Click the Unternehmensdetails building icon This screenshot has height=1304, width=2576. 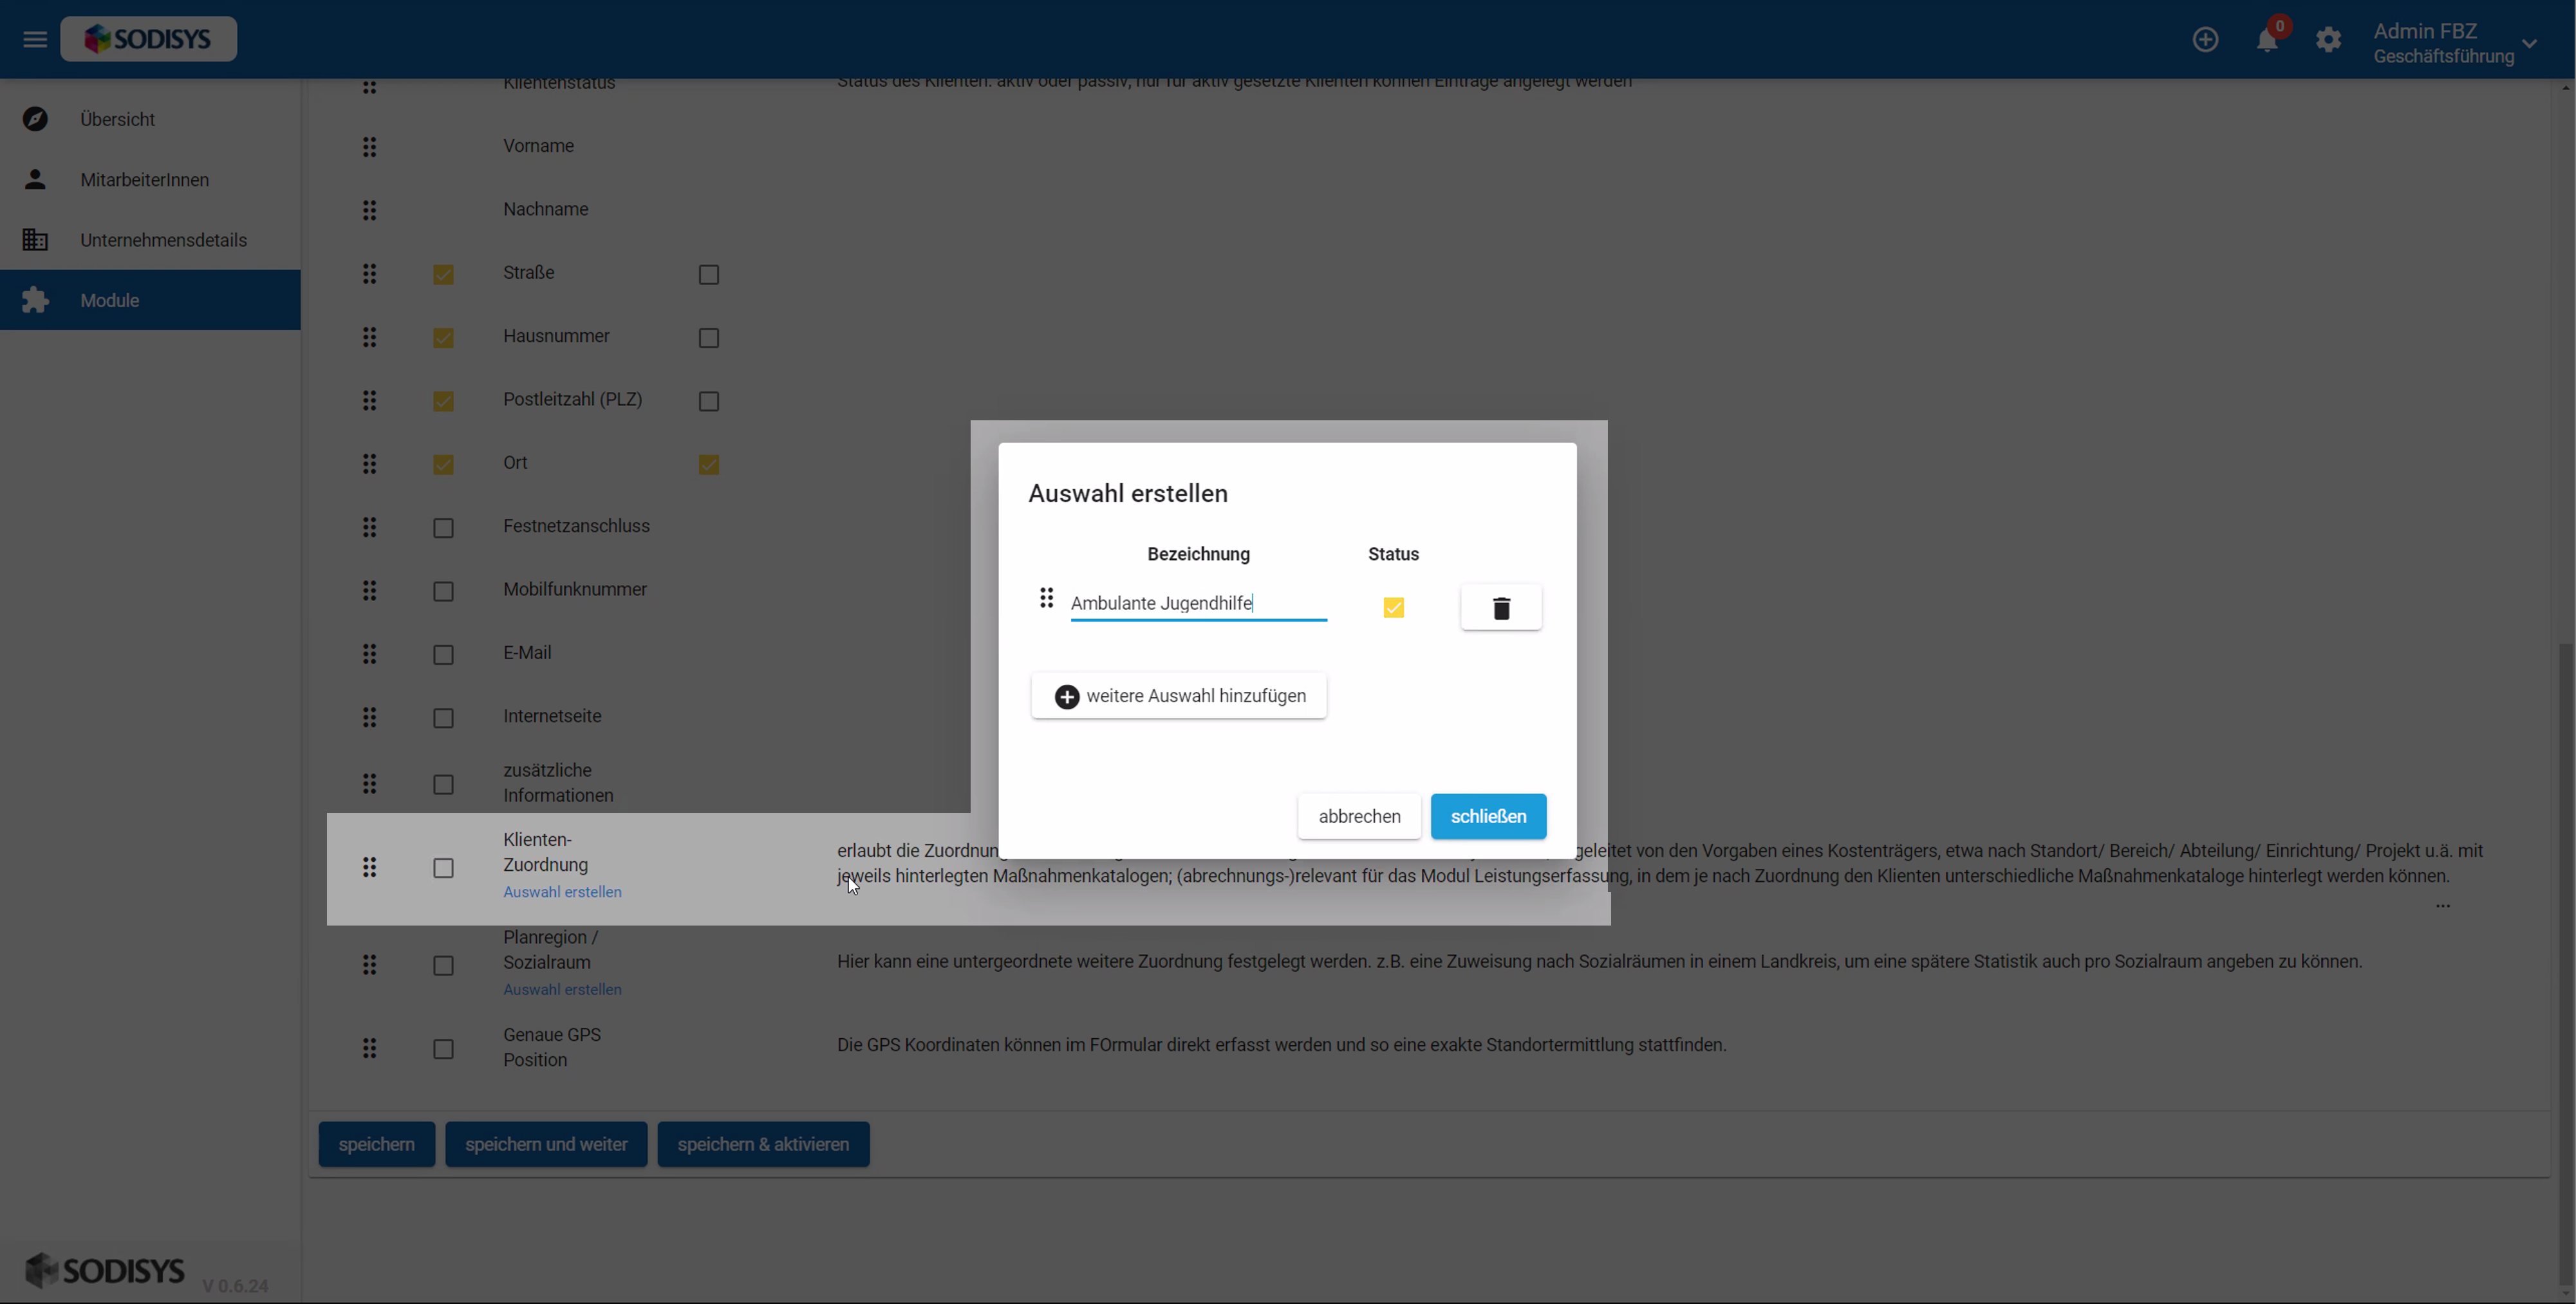[x=35, y=240]
